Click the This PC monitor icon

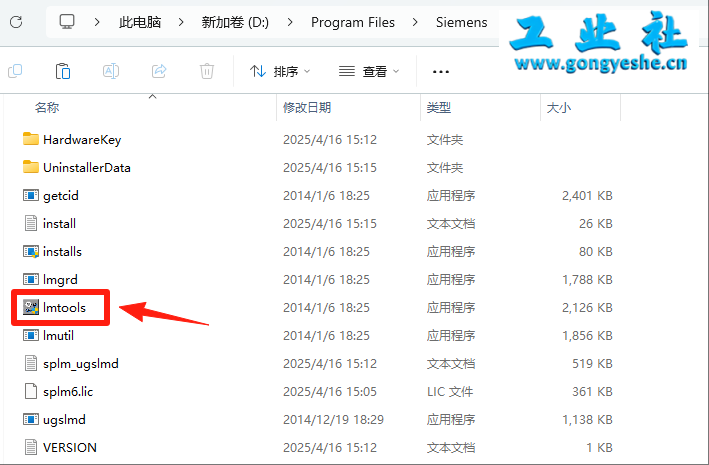[x=67, y=21]
